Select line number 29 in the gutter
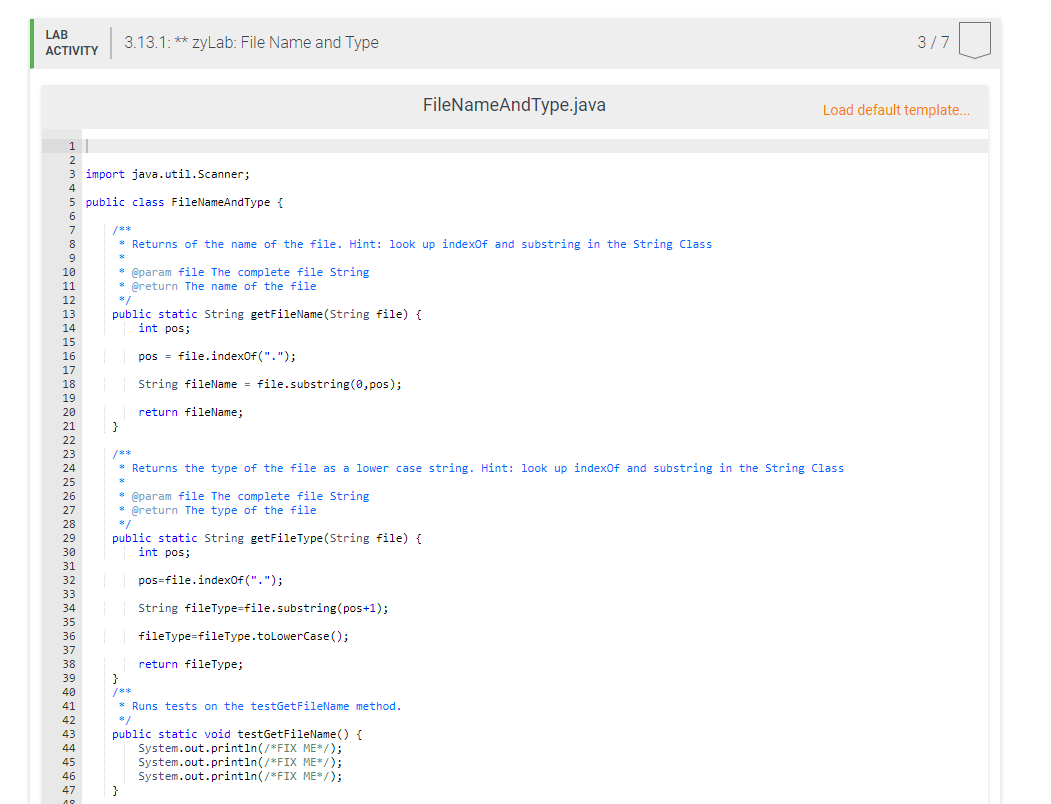The image size is (1051, 804). point(70,537)
